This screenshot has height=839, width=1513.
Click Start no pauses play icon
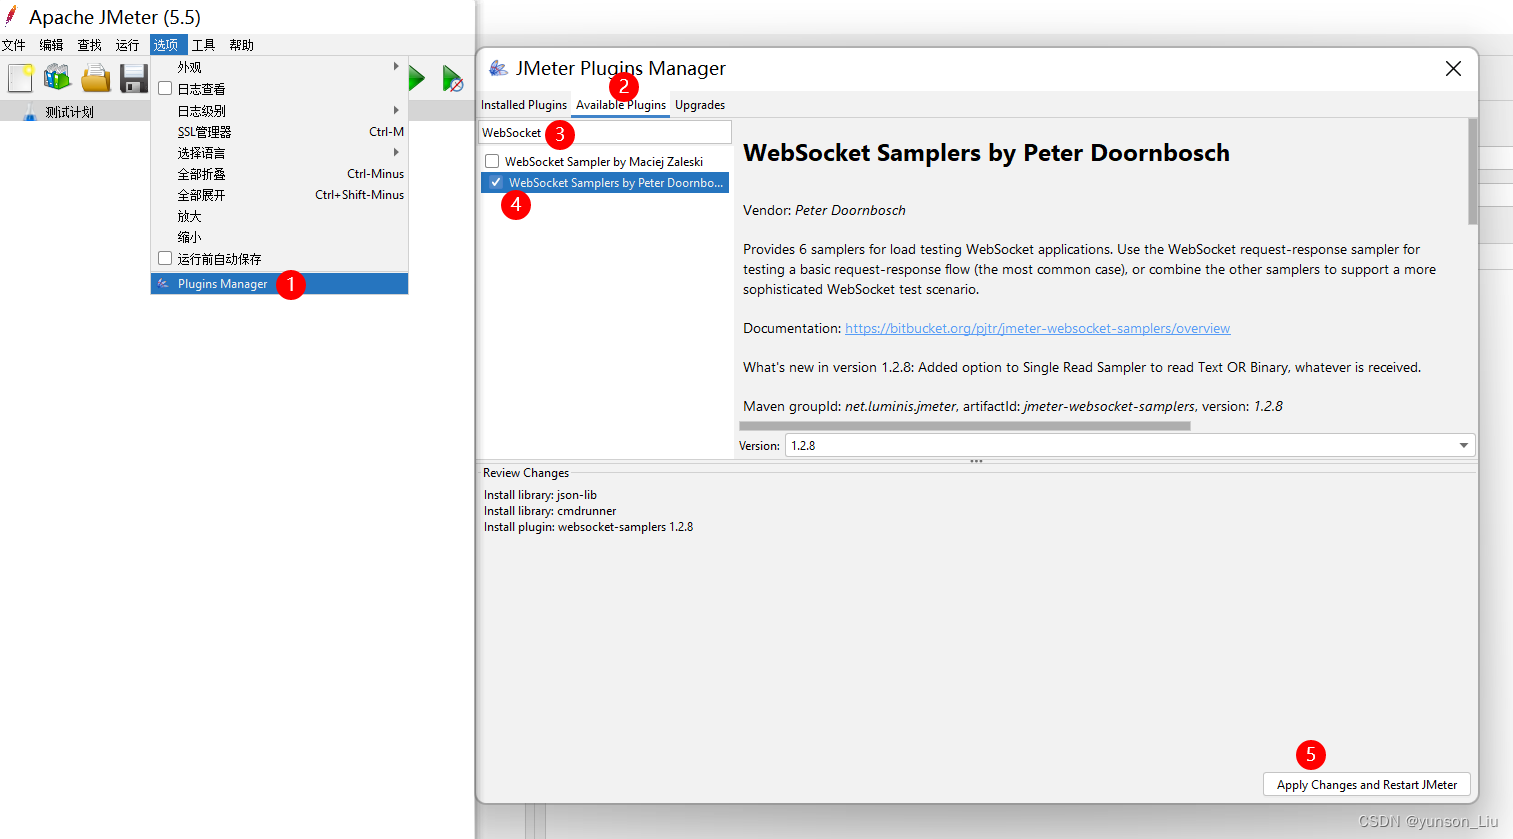coord(453,78)
